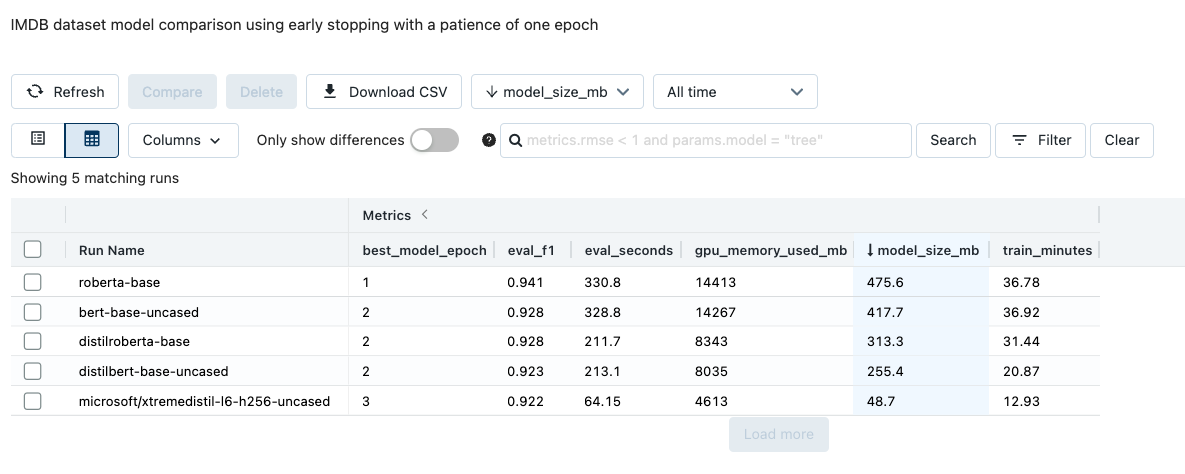The height and width of the screenshot is (474, 1185).
Task: Sort by Run Name column header
Action: (x=111, y=250)
